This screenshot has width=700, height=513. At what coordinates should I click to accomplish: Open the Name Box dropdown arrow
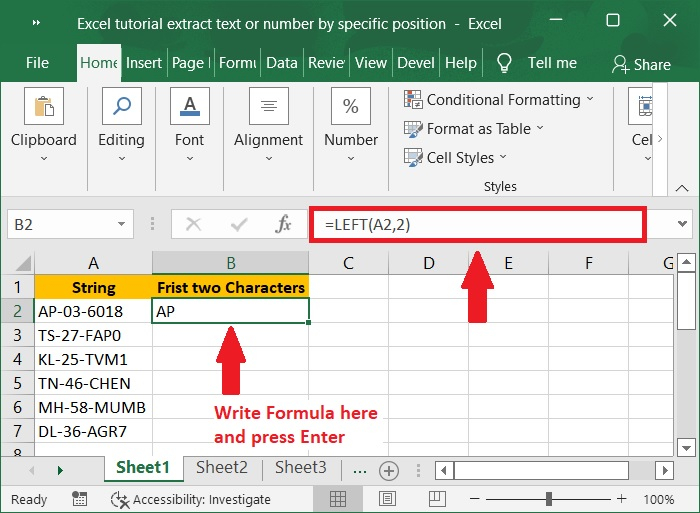[121, 224]
